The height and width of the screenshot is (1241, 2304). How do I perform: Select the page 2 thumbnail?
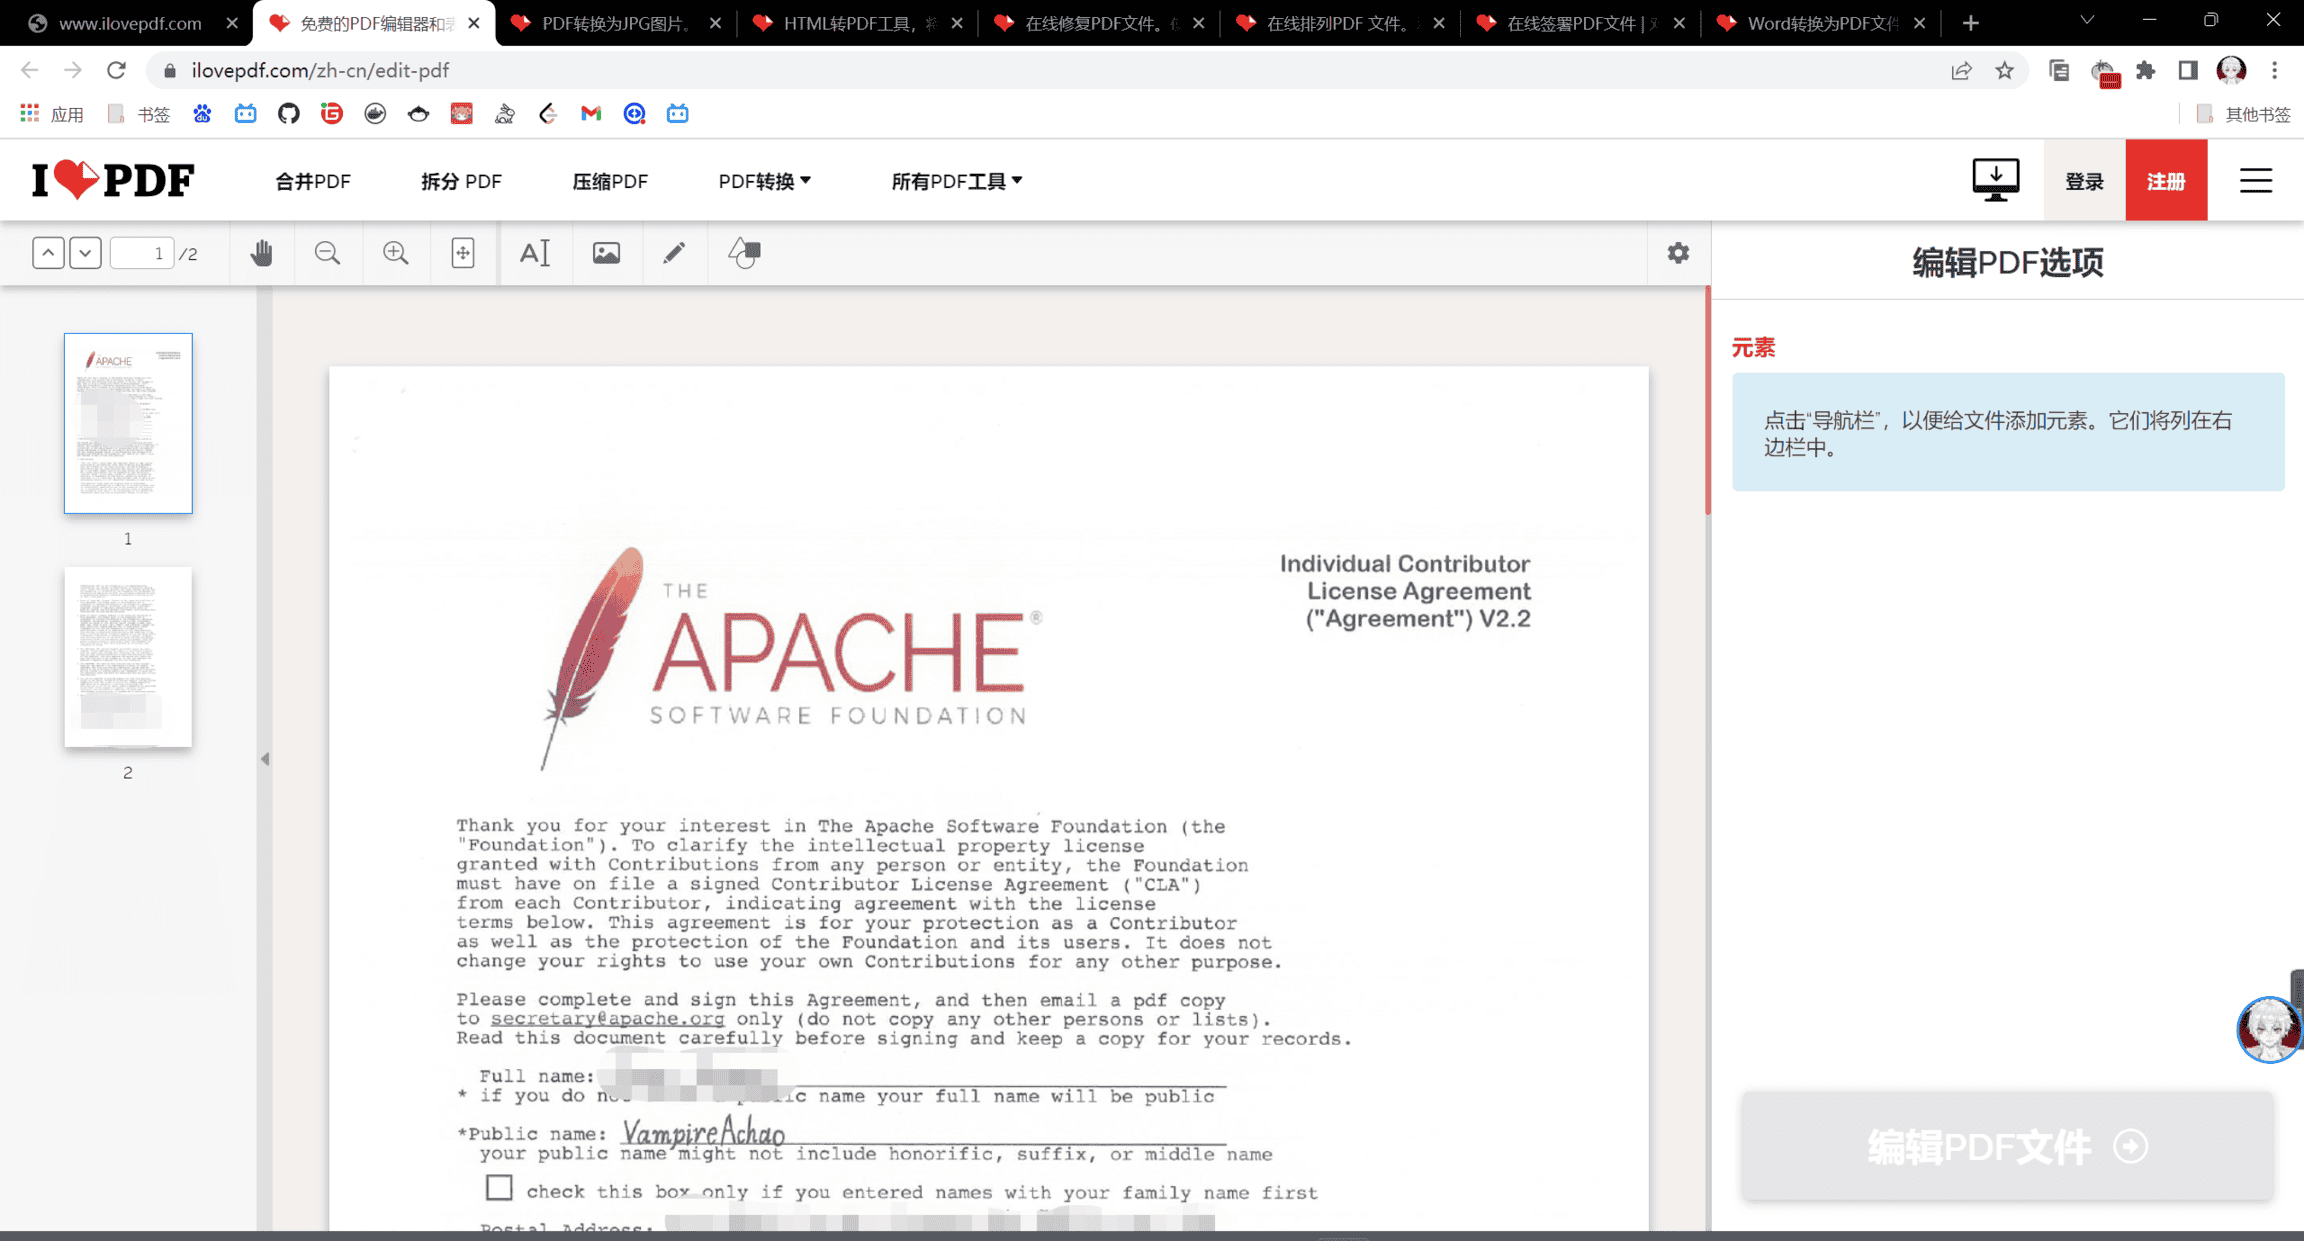click(128, 656)
